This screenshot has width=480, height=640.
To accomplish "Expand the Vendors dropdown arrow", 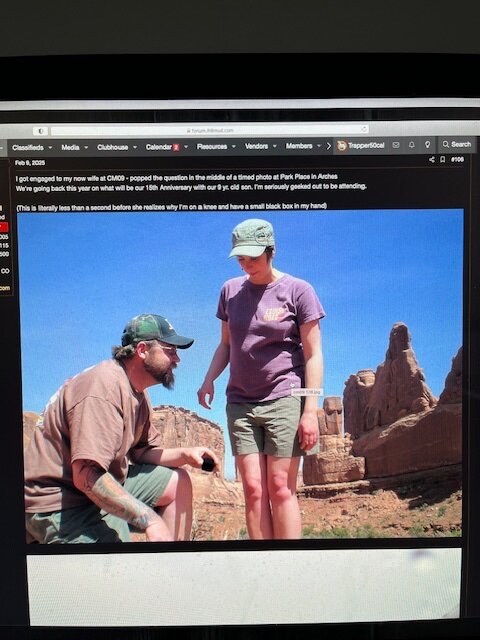I will click(275, 146).
